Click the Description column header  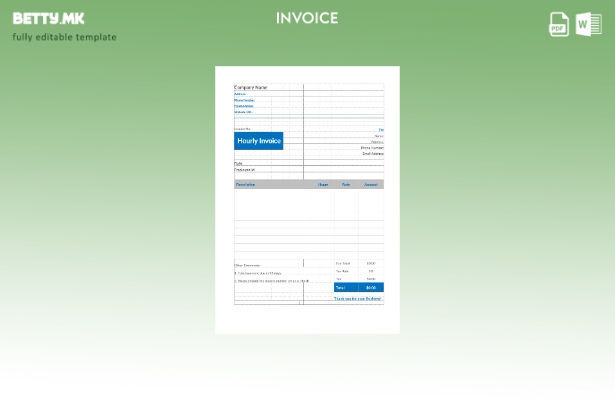tap(246, 184)
